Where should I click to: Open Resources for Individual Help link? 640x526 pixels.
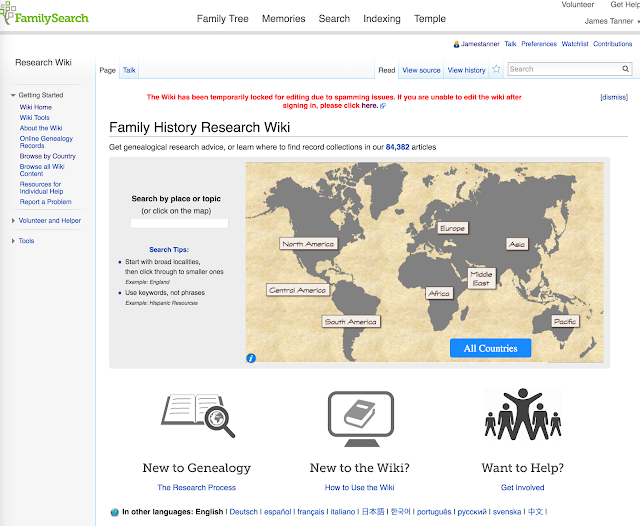41,188
